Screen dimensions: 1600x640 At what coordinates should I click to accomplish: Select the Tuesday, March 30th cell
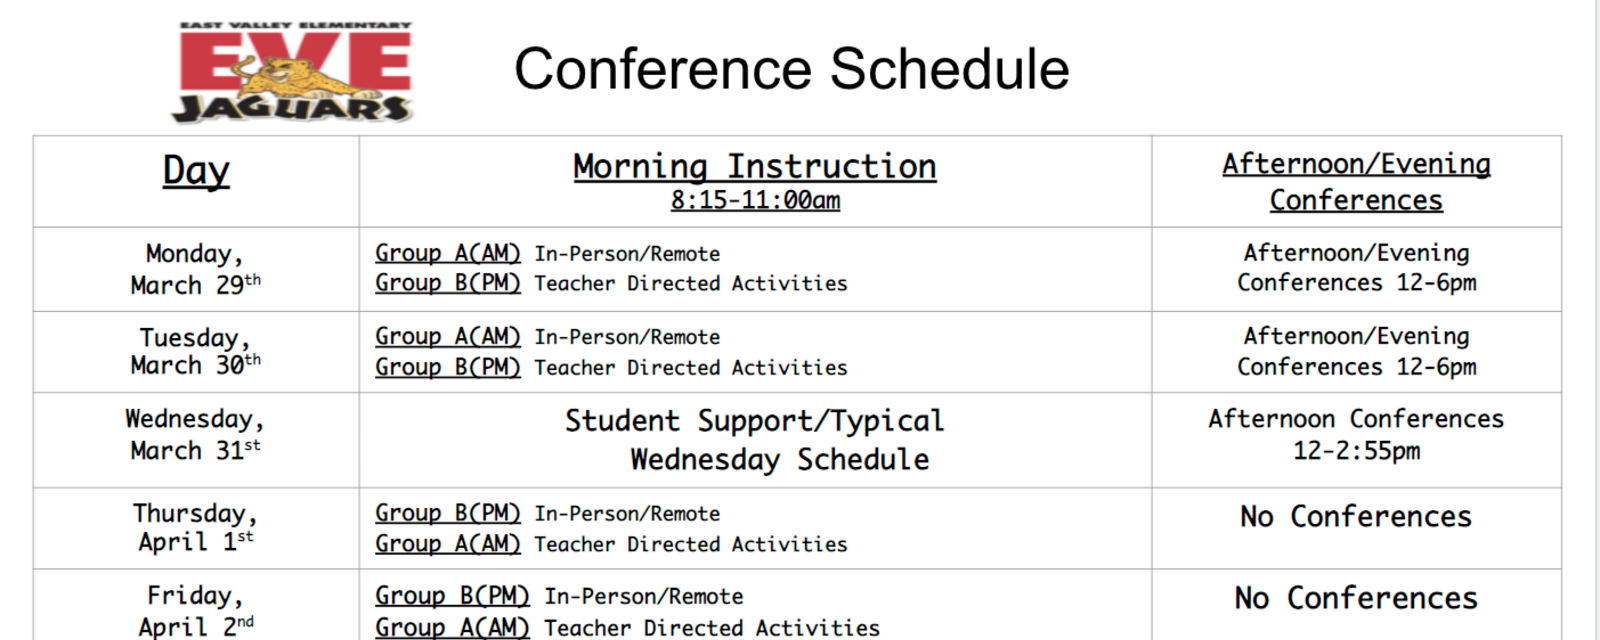tap(195, 351)
